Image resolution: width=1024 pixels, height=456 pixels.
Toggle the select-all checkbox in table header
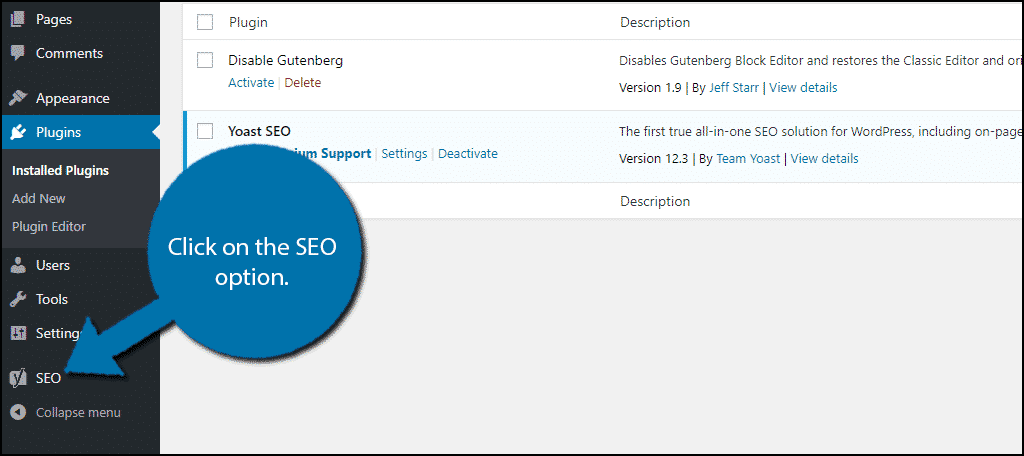(x=205, y=22)
